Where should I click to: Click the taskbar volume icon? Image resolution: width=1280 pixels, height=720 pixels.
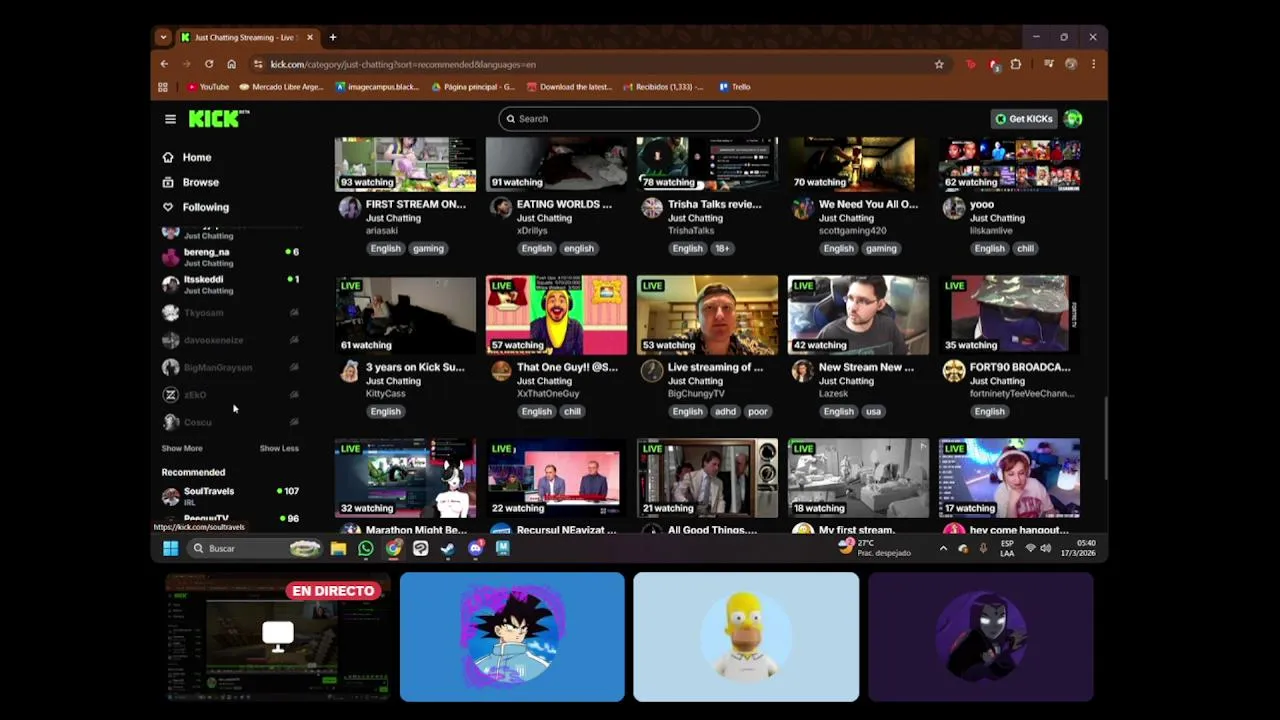tap(1045, 548)
